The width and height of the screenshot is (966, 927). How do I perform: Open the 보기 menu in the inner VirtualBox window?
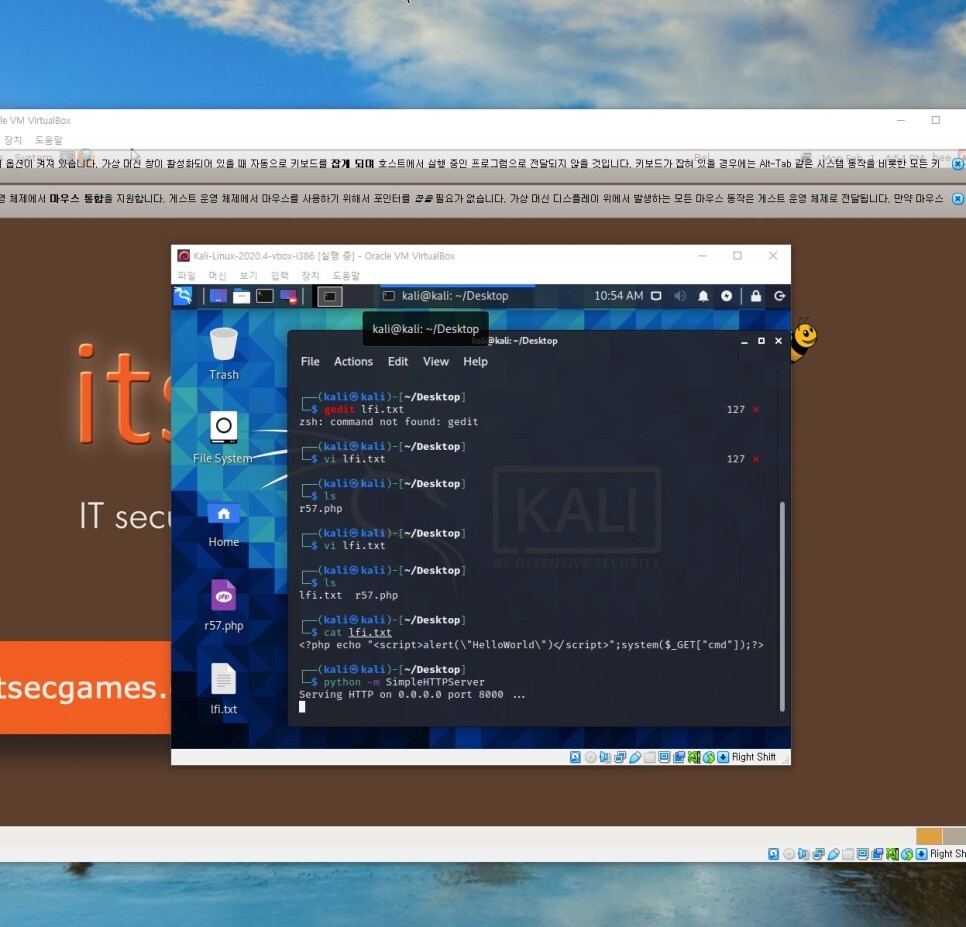click(248, 275)
